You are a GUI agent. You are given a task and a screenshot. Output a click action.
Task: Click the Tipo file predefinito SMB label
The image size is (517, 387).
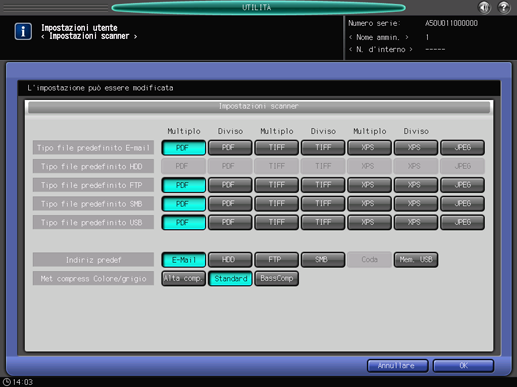pyautogui.click(x=93, y=204)
